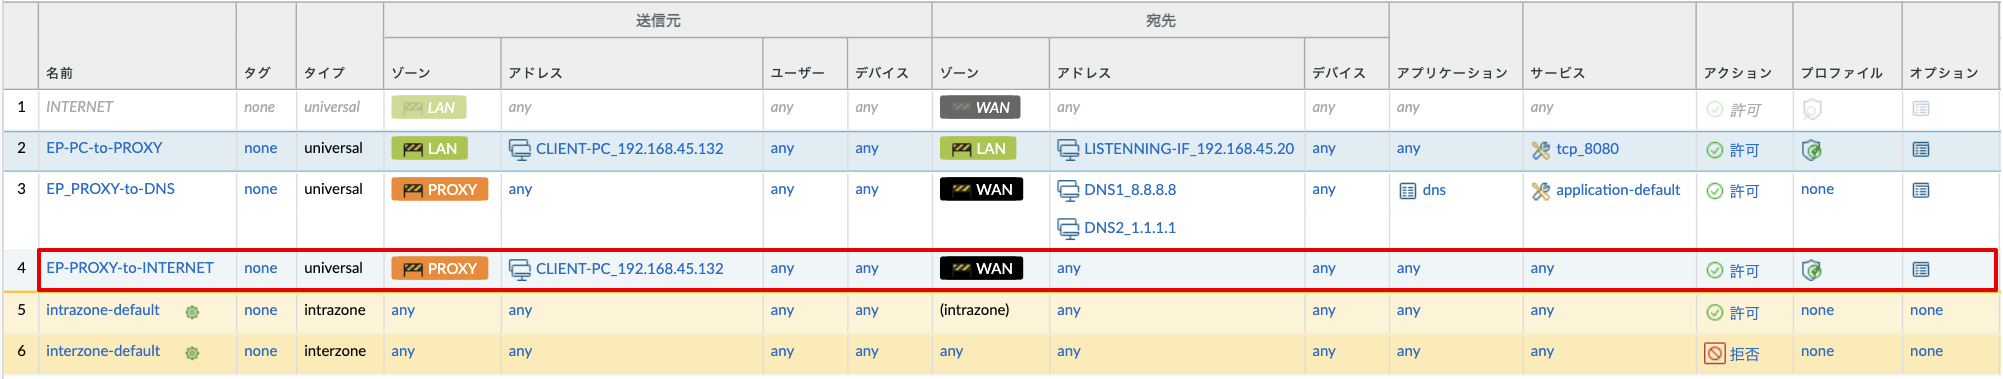This screenshot has width=2003, height=379.
Task: Open the EP-PROXY-to-INTERNET rule name
Action: 130,268
